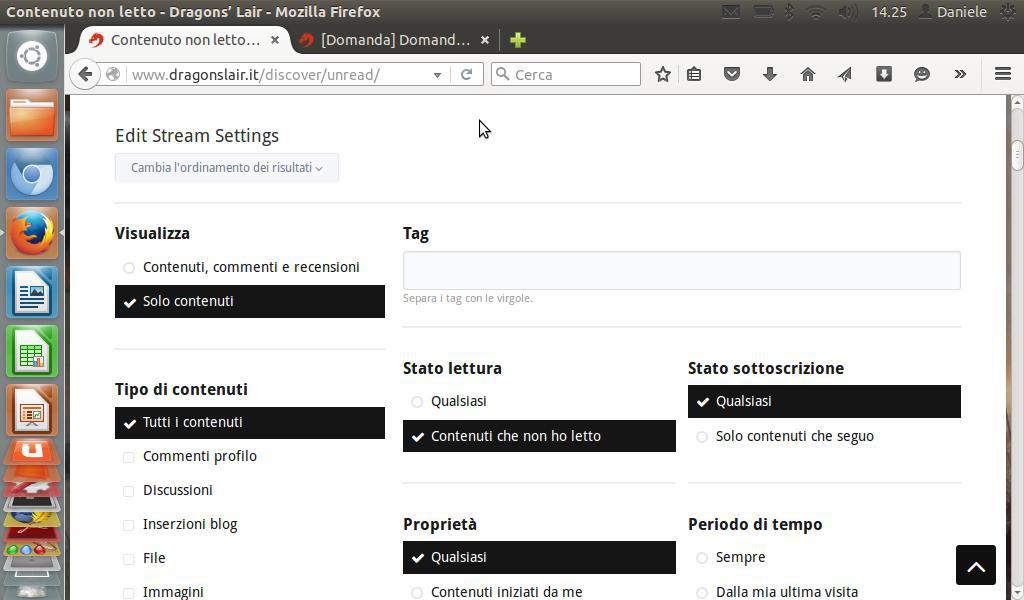Go to the Firefox home page
The height and width of the screenshot is (600, 1024).
pos(808,74)
